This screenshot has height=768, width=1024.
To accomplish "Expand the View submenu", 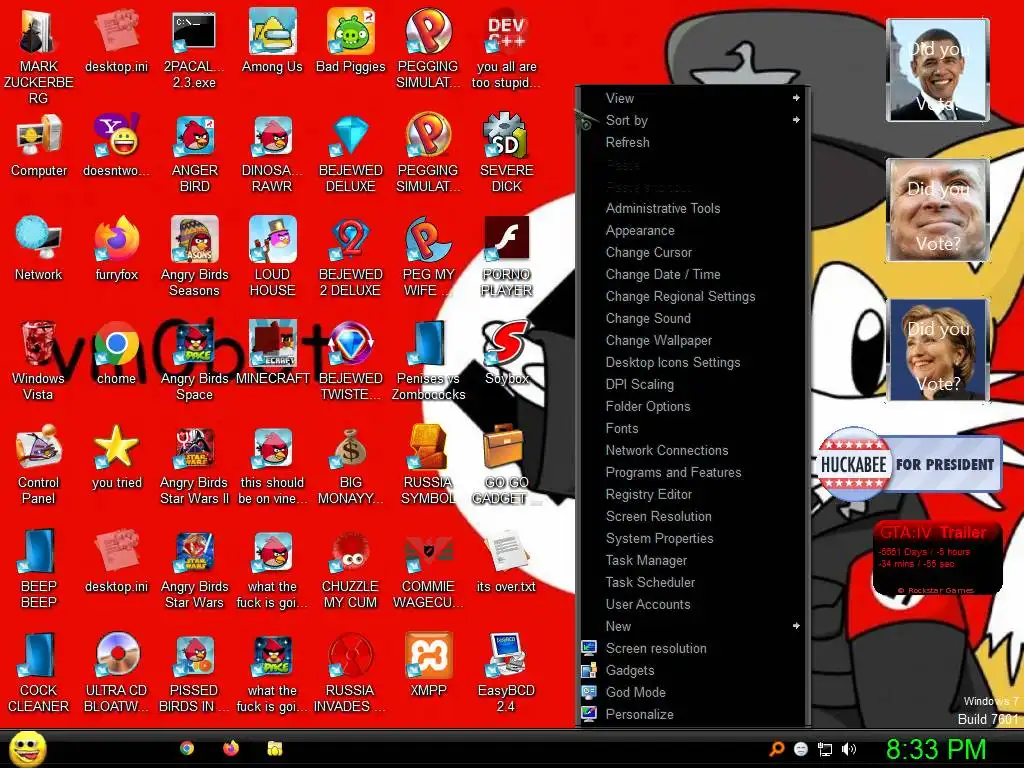I will (x=694, y=98).
